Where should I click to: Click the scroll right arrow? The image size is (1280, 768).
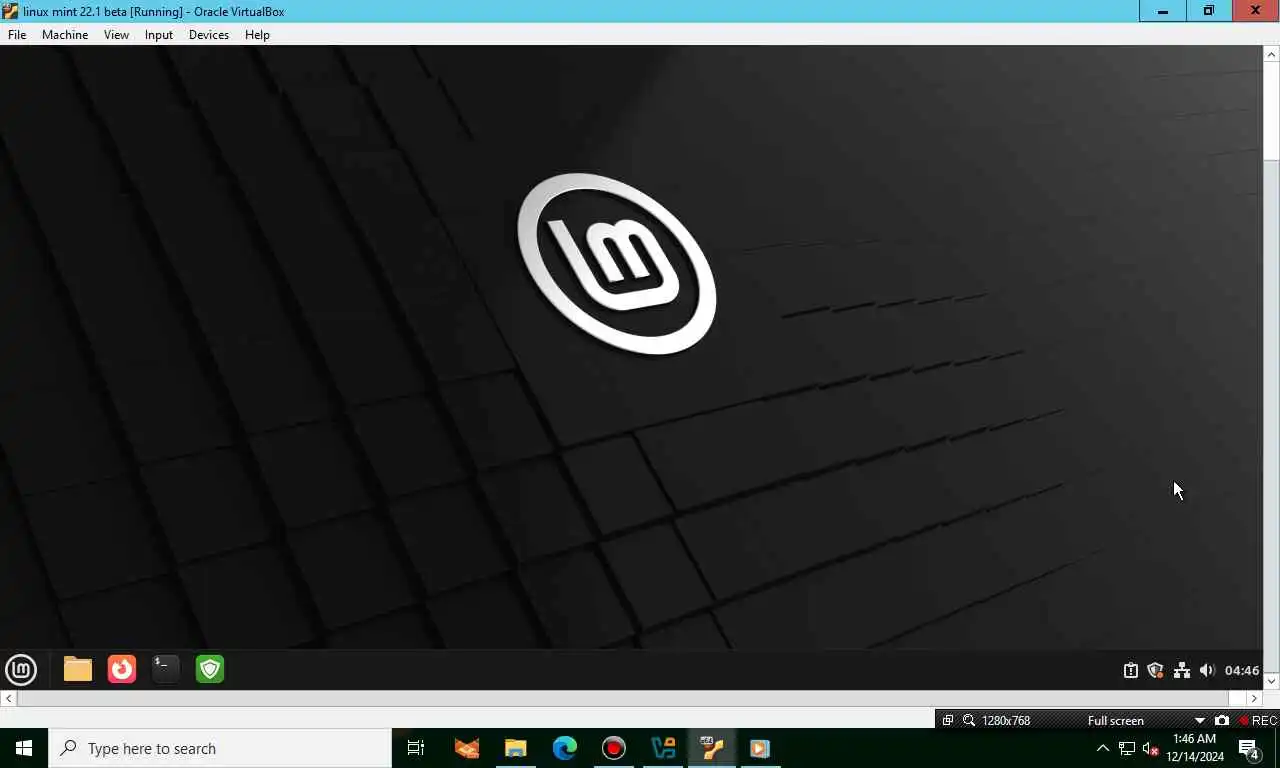1254,698
